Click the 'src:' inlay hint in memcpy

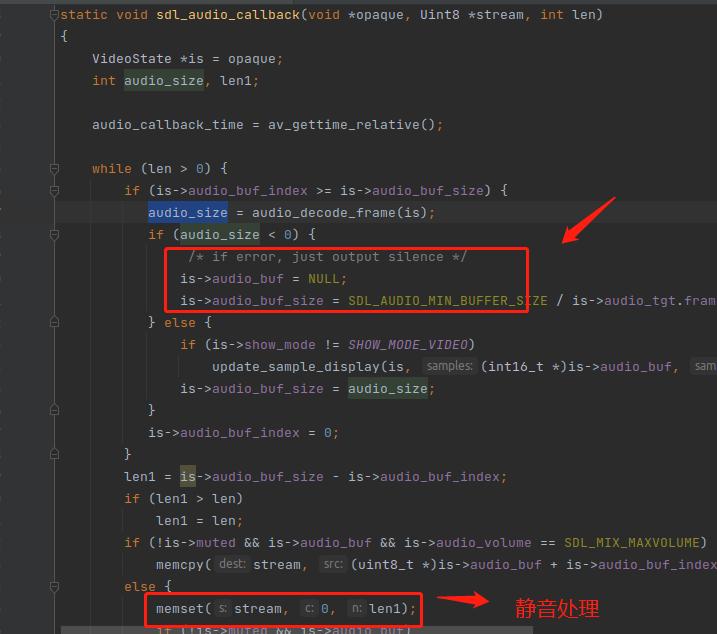pyautogui.click(x=332, y=565)
